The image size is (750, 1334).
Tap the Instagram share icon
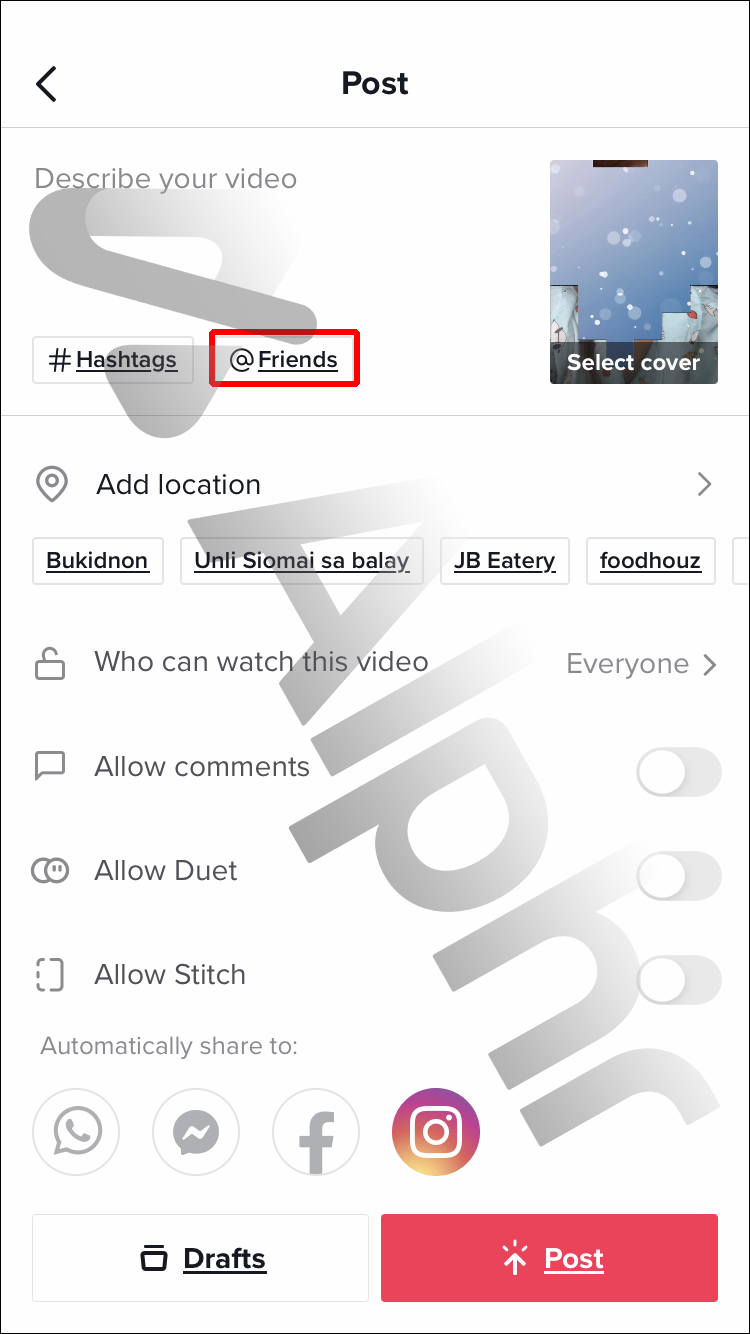point(436,1132)
